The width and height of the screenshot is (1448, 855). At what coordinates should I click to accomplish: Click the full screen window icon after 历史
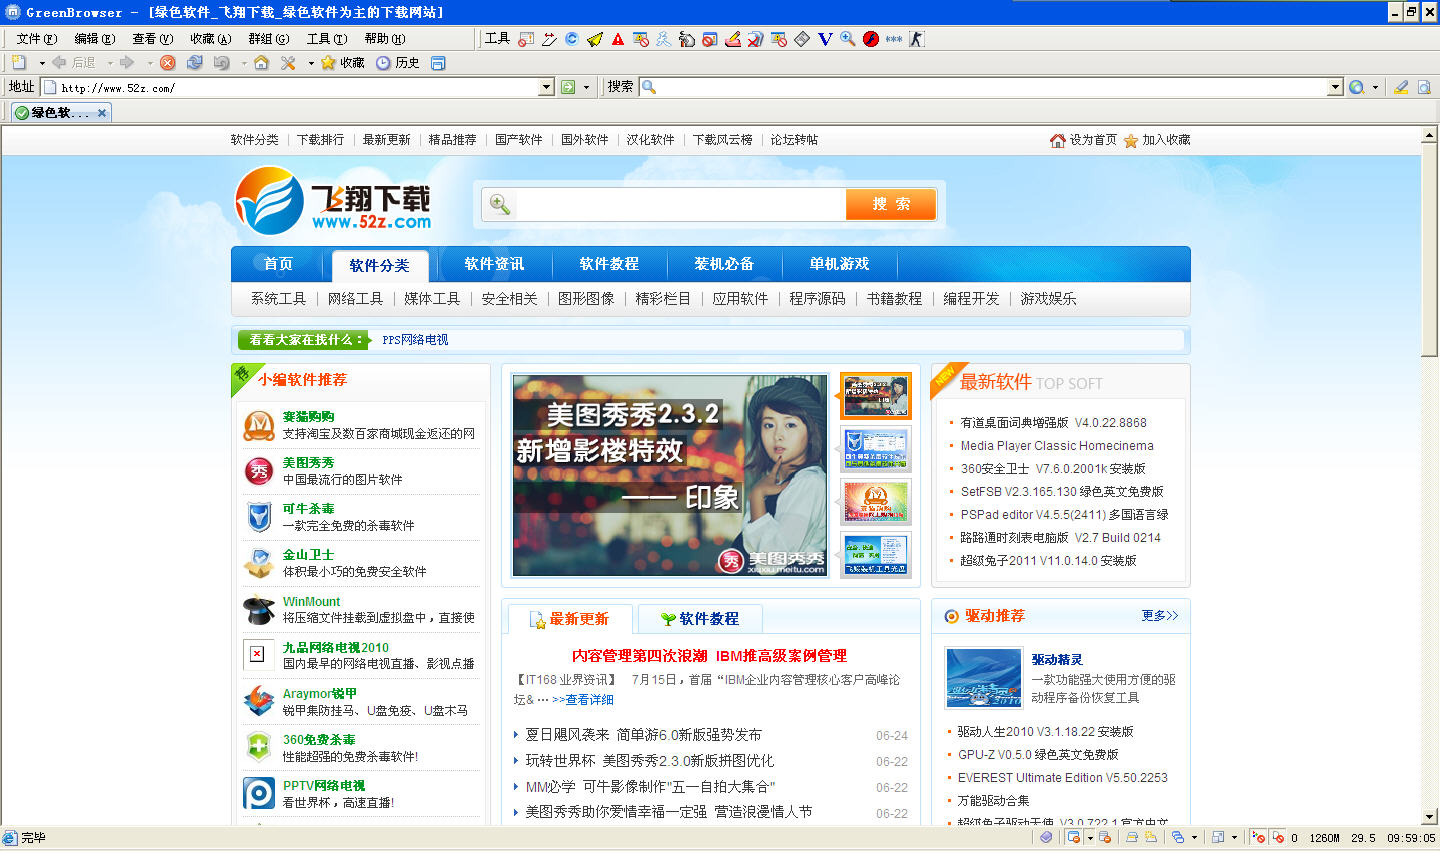438,62
